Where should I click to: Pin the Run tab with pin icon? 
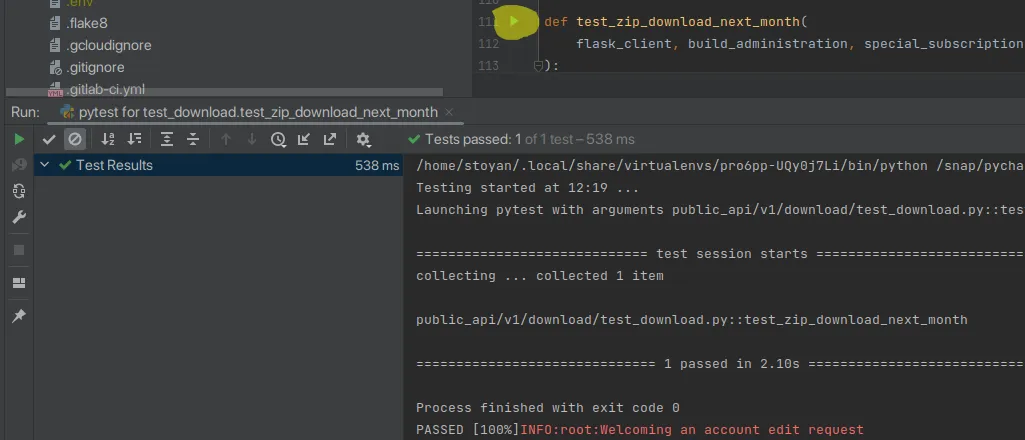(x=18, y=316)
